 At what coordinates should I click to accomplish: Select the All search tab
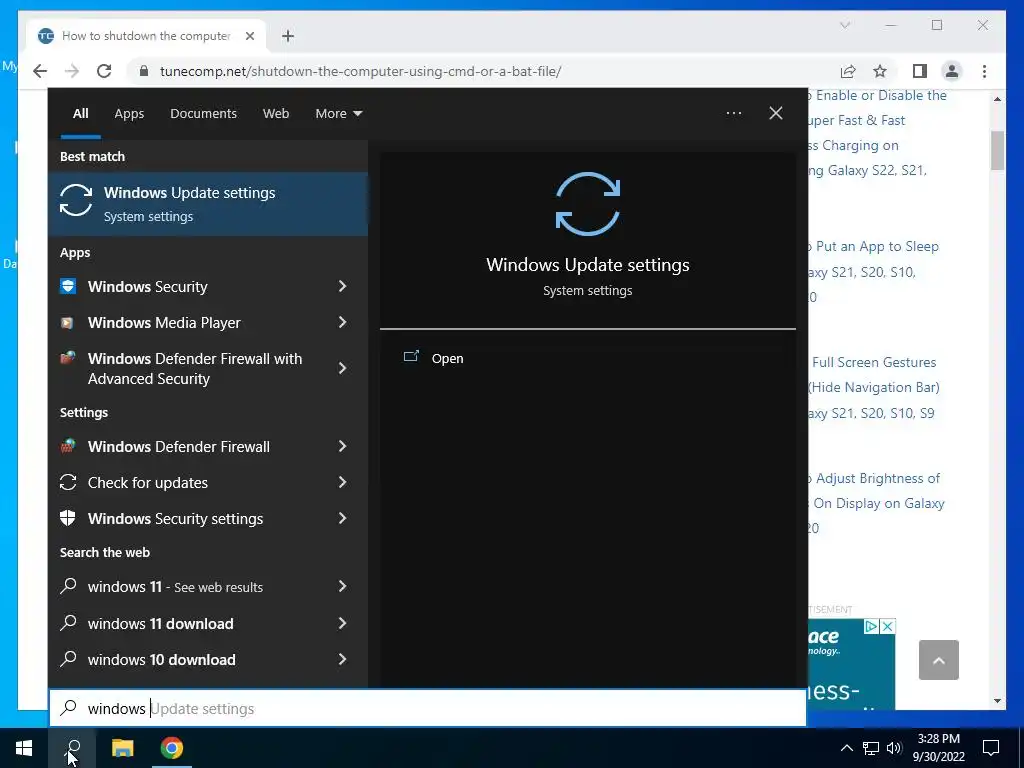click(x=80, y=113)
